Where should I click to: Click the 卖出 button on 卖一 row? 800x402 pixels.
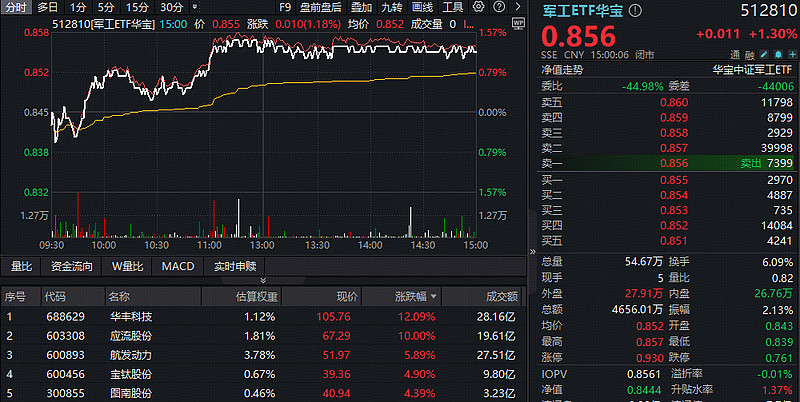coord(751,163)
